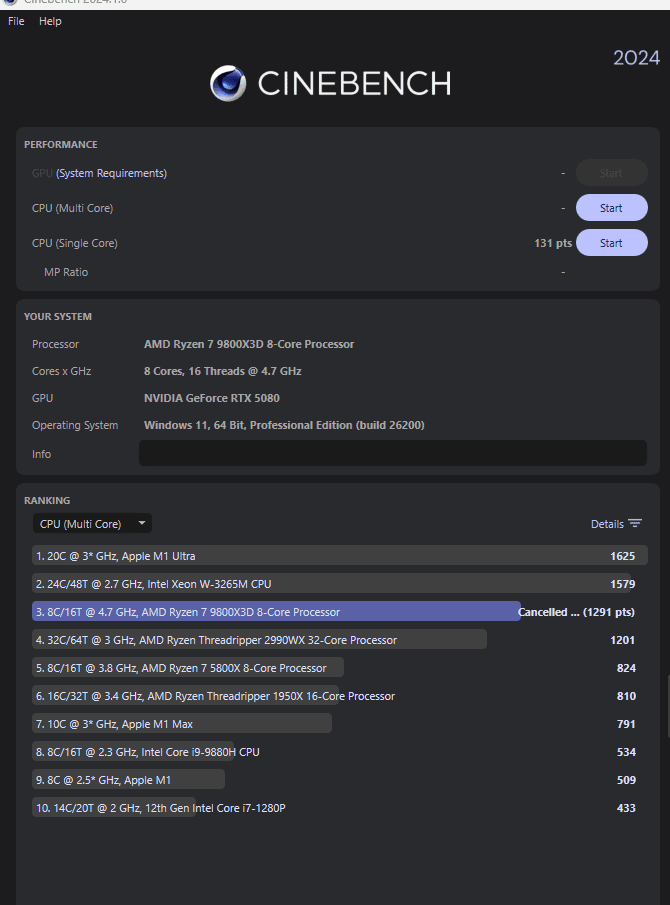Click the 824 score value
Viewport: 670px width, 905px height.
click(626, 668)
